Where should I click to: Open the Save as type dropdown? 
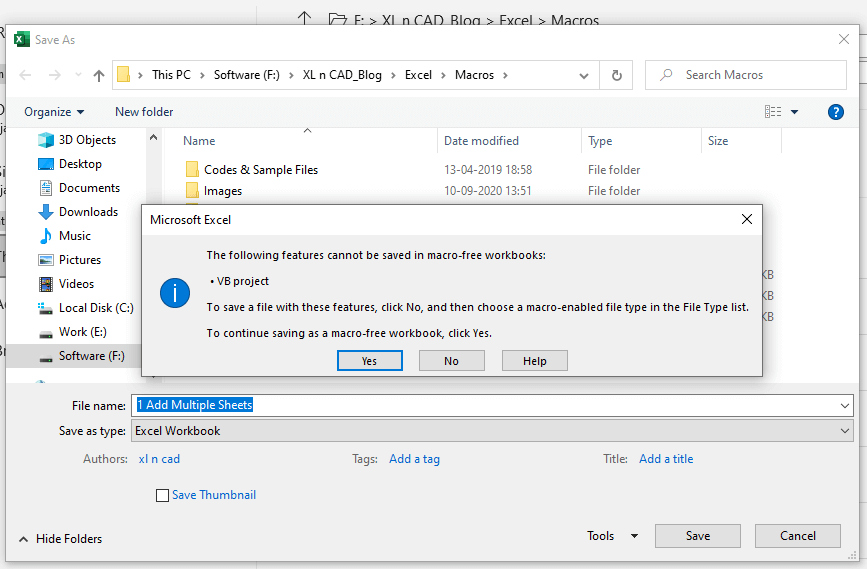(844, 431)
